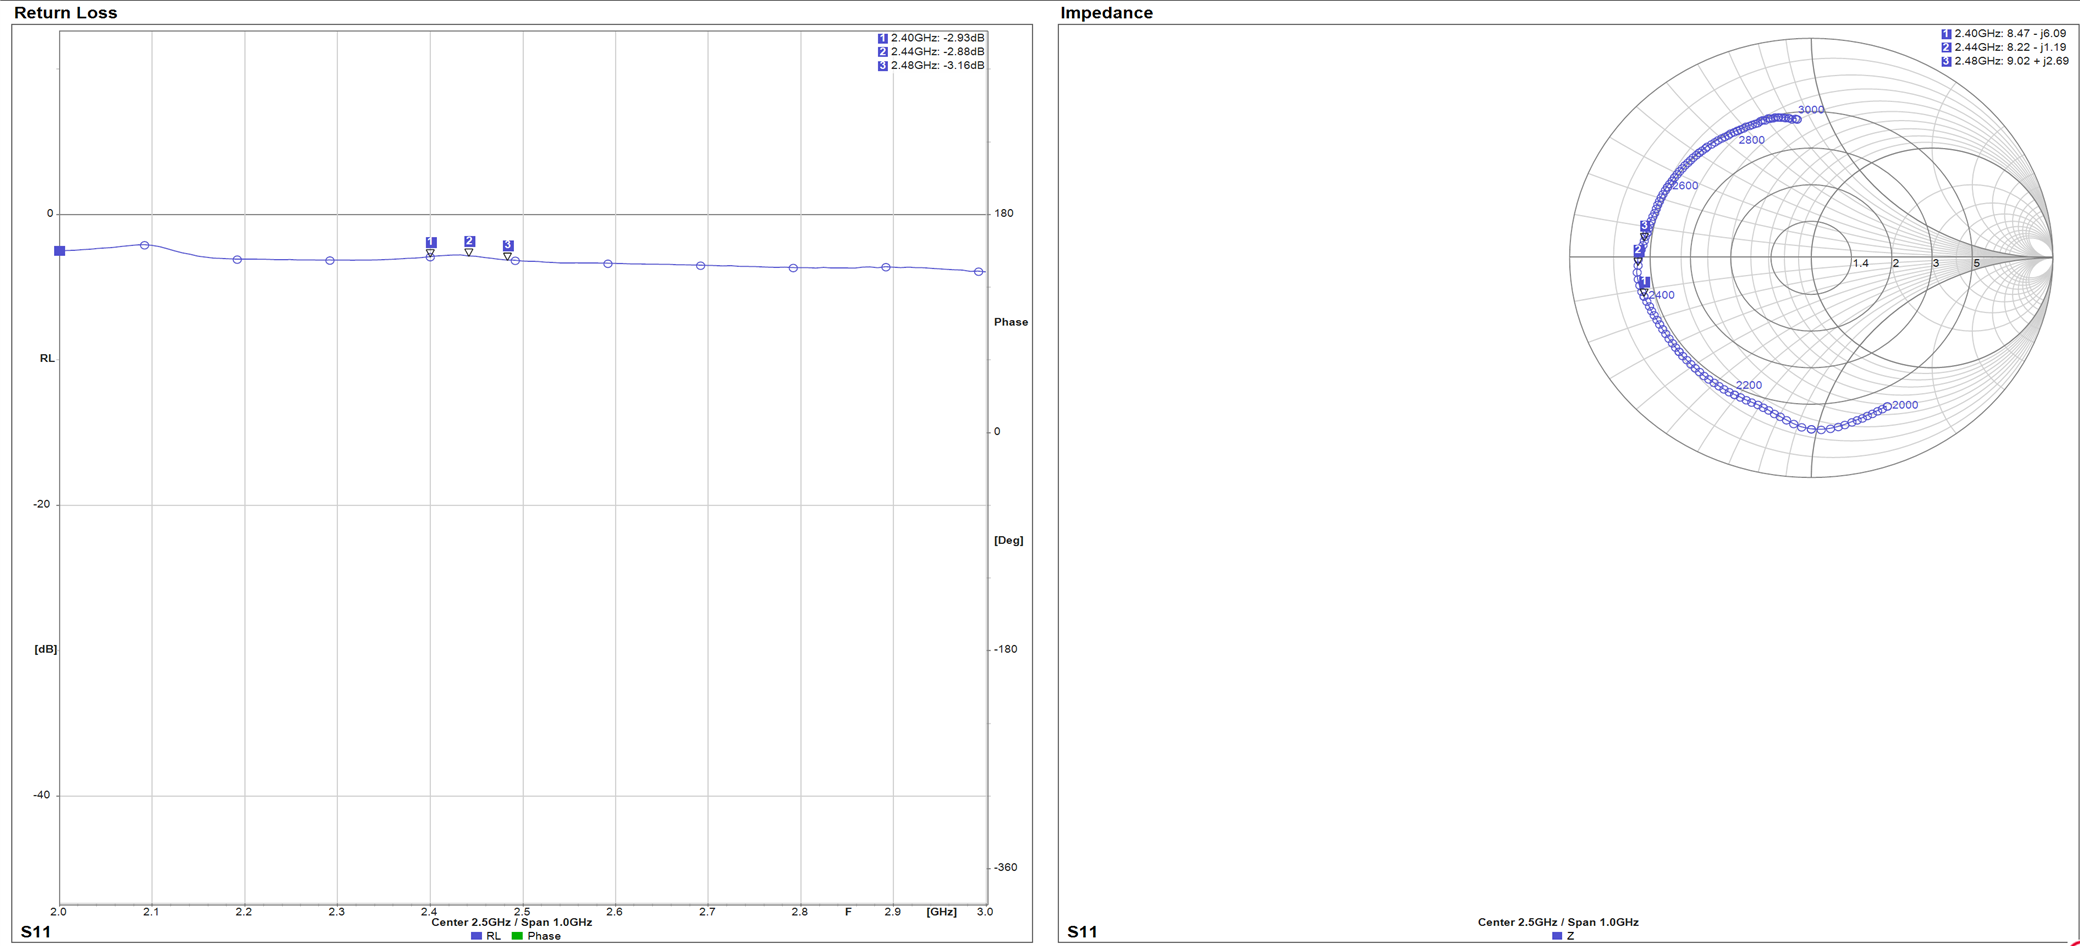Click the Impedance panel title
The height and width of the screenshot is (946, 2080).
pos(1106,13)
